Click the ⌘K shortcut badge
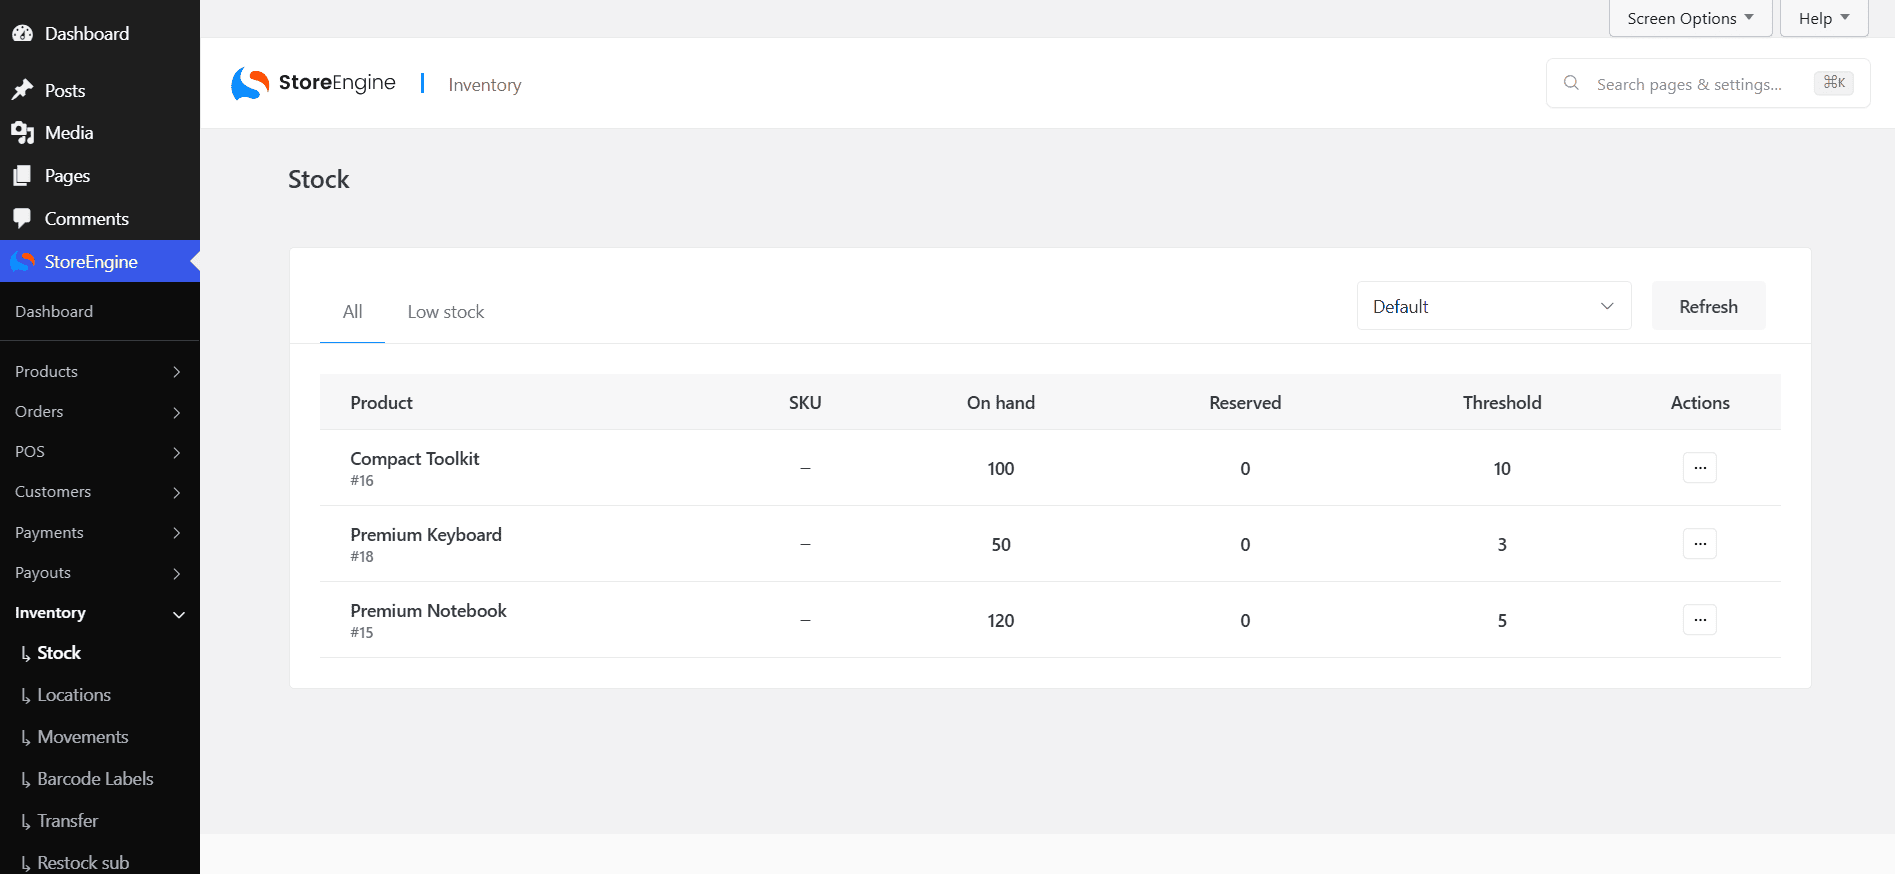The height and width of the screenshot is (874, 1895). (1834, 83)
